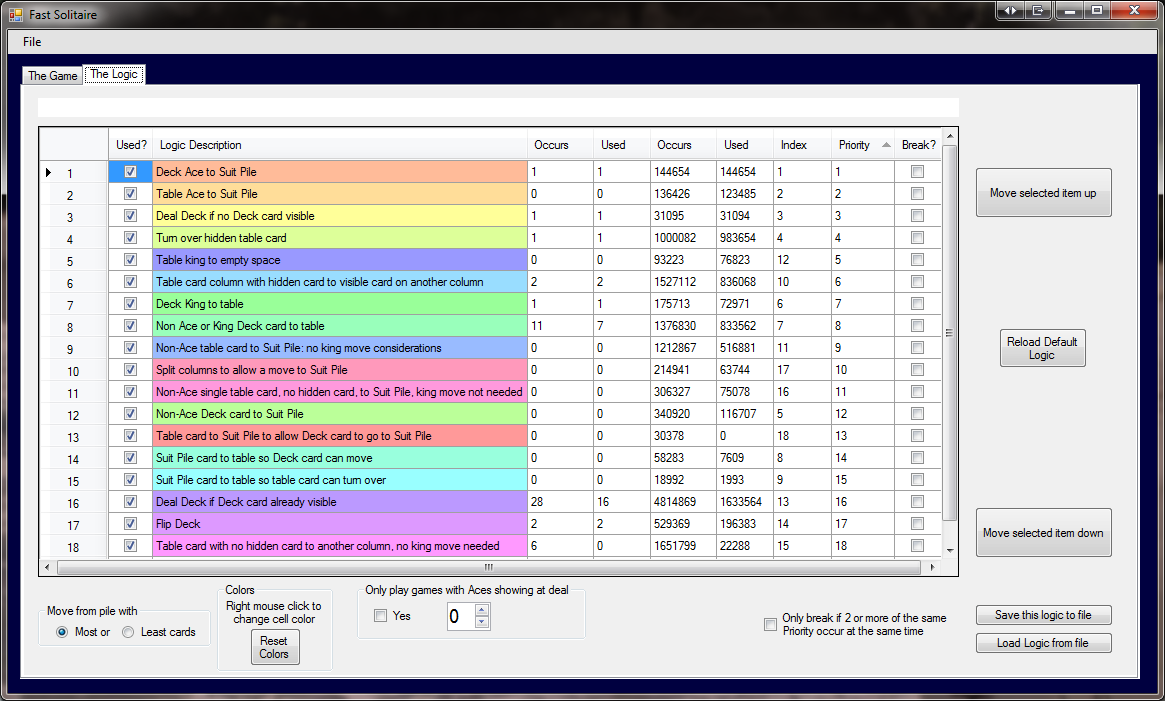Select the Most or radio button
Screen dimensions: 1165x701
(x=62, y=632)
